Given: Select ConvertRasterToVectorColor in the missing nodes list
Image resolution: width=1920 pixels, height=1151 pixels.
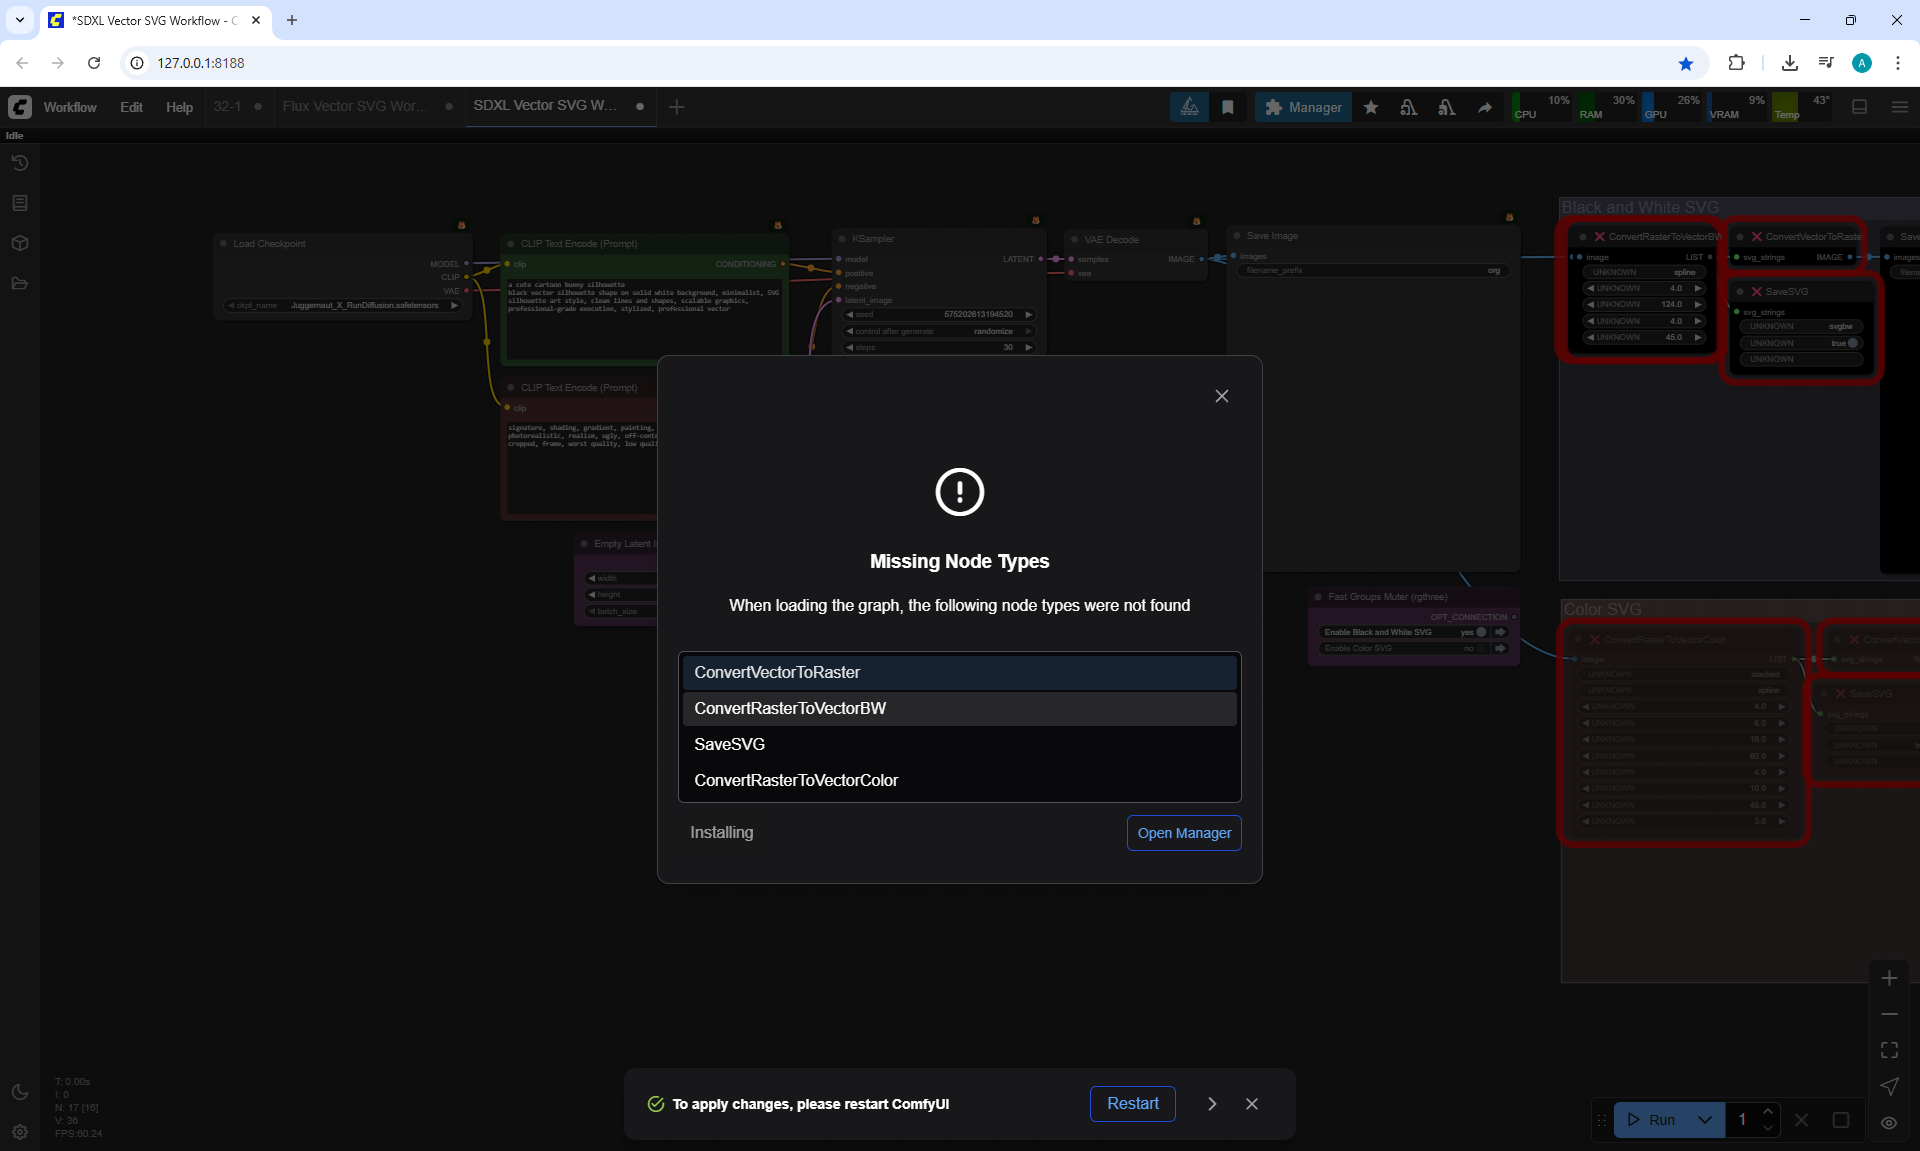Looking at the screenshot, I should (796, 780).
